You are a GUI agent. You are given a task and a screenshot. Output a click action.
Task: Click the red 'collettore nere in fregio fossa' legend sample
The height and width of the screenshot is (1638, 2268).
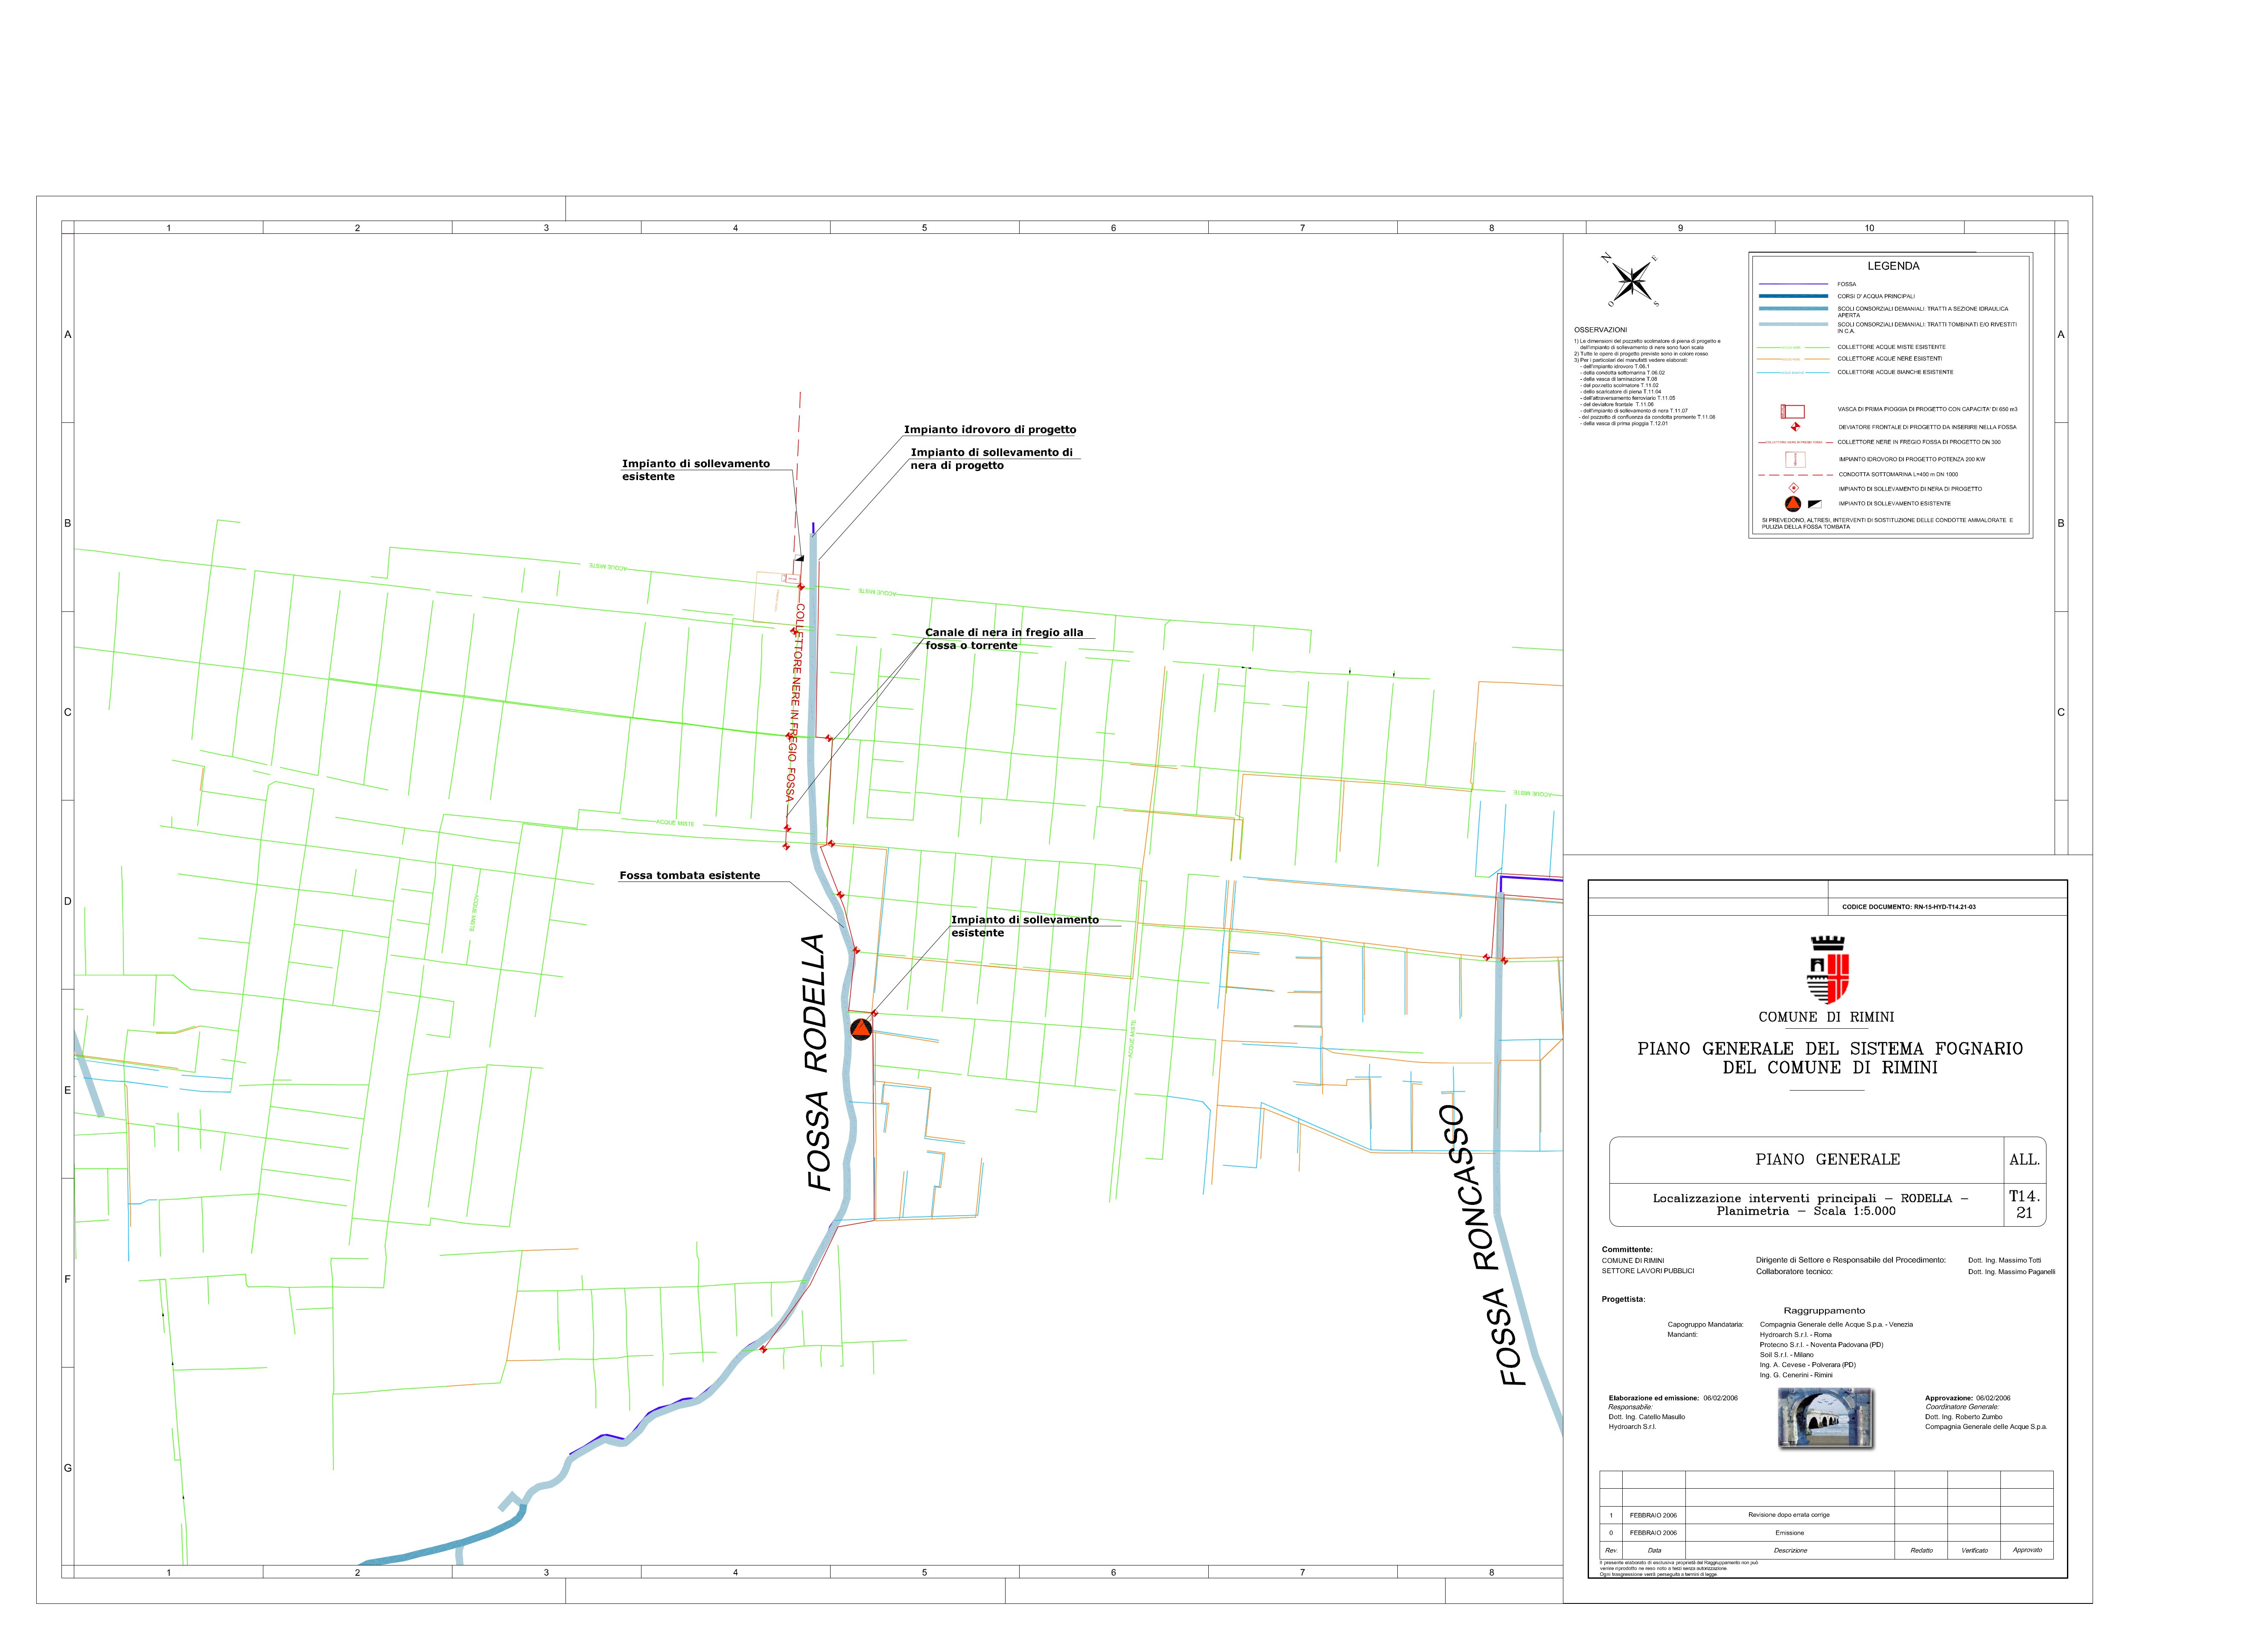(1796, 442)
